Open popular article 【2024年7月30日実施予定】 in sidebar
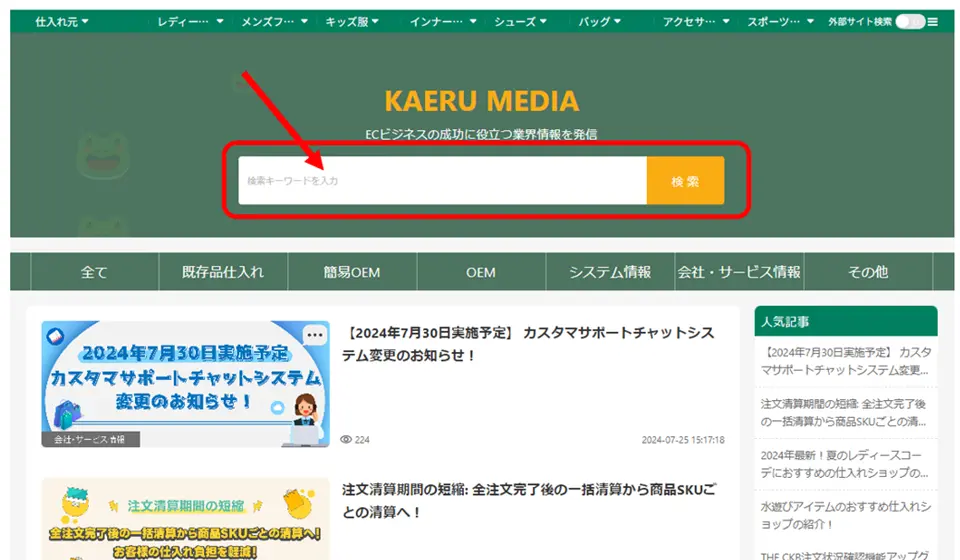This screenshot has height=560, width=960. point(846,361)
